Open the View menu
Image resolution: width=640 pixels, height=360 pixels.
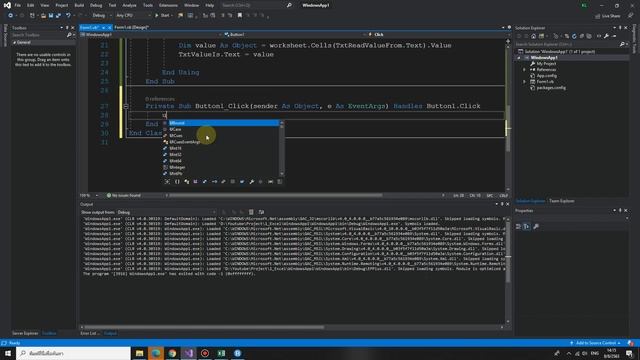coord(44,5)
